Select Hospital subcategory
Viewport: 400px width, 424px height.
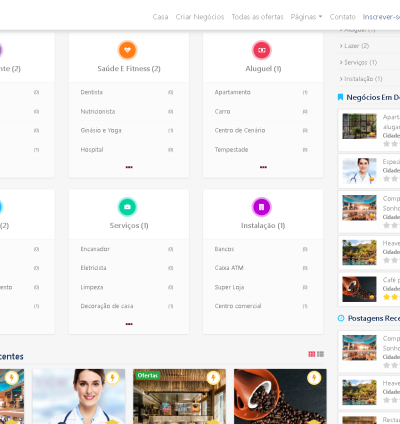point(92,149)
